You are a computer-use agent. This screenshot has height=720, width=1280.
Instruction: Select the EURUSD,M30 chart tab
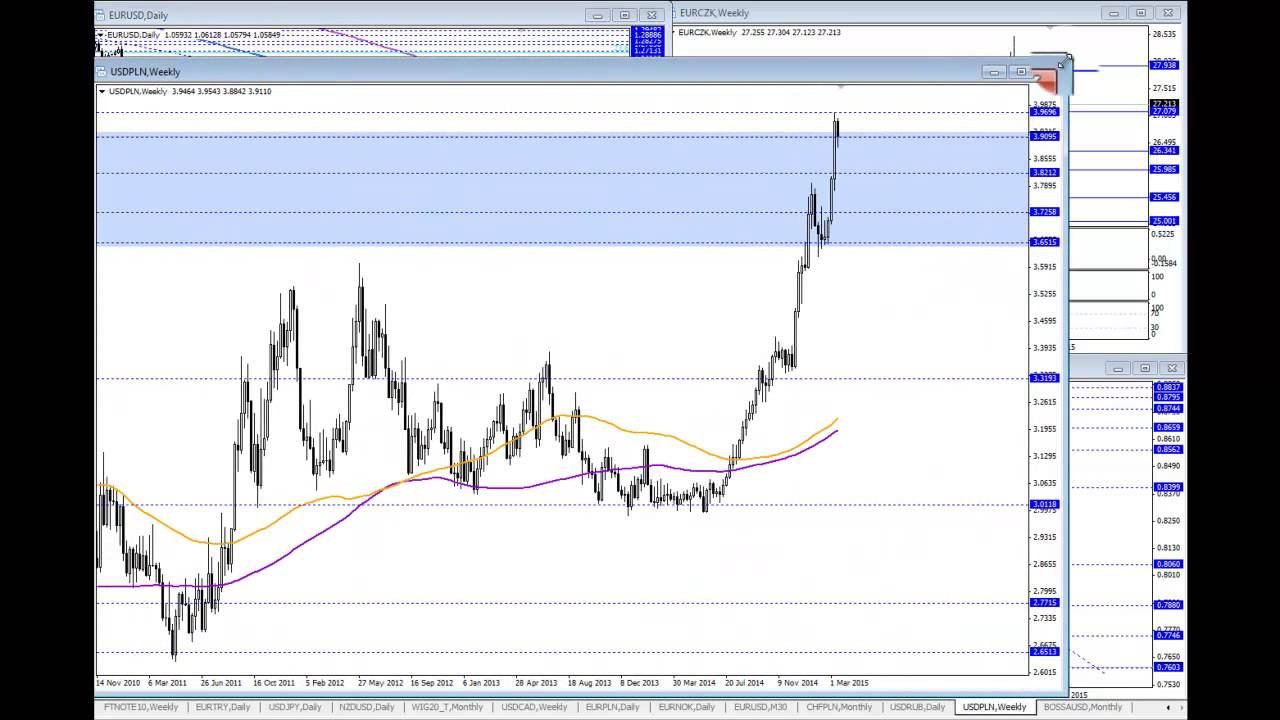(x=760, y=707)
